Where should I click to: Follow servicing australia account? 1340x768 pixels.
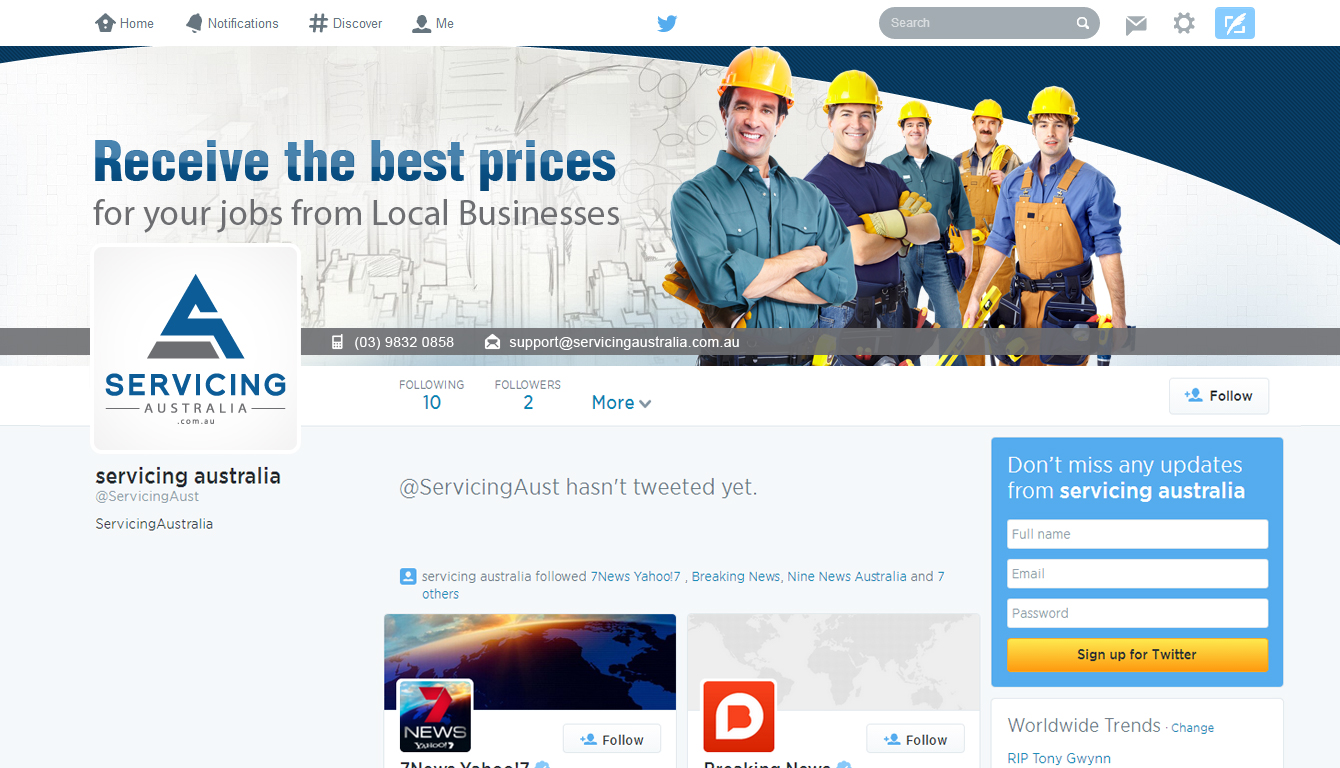pyautogui.click(x=1218, y=395)
